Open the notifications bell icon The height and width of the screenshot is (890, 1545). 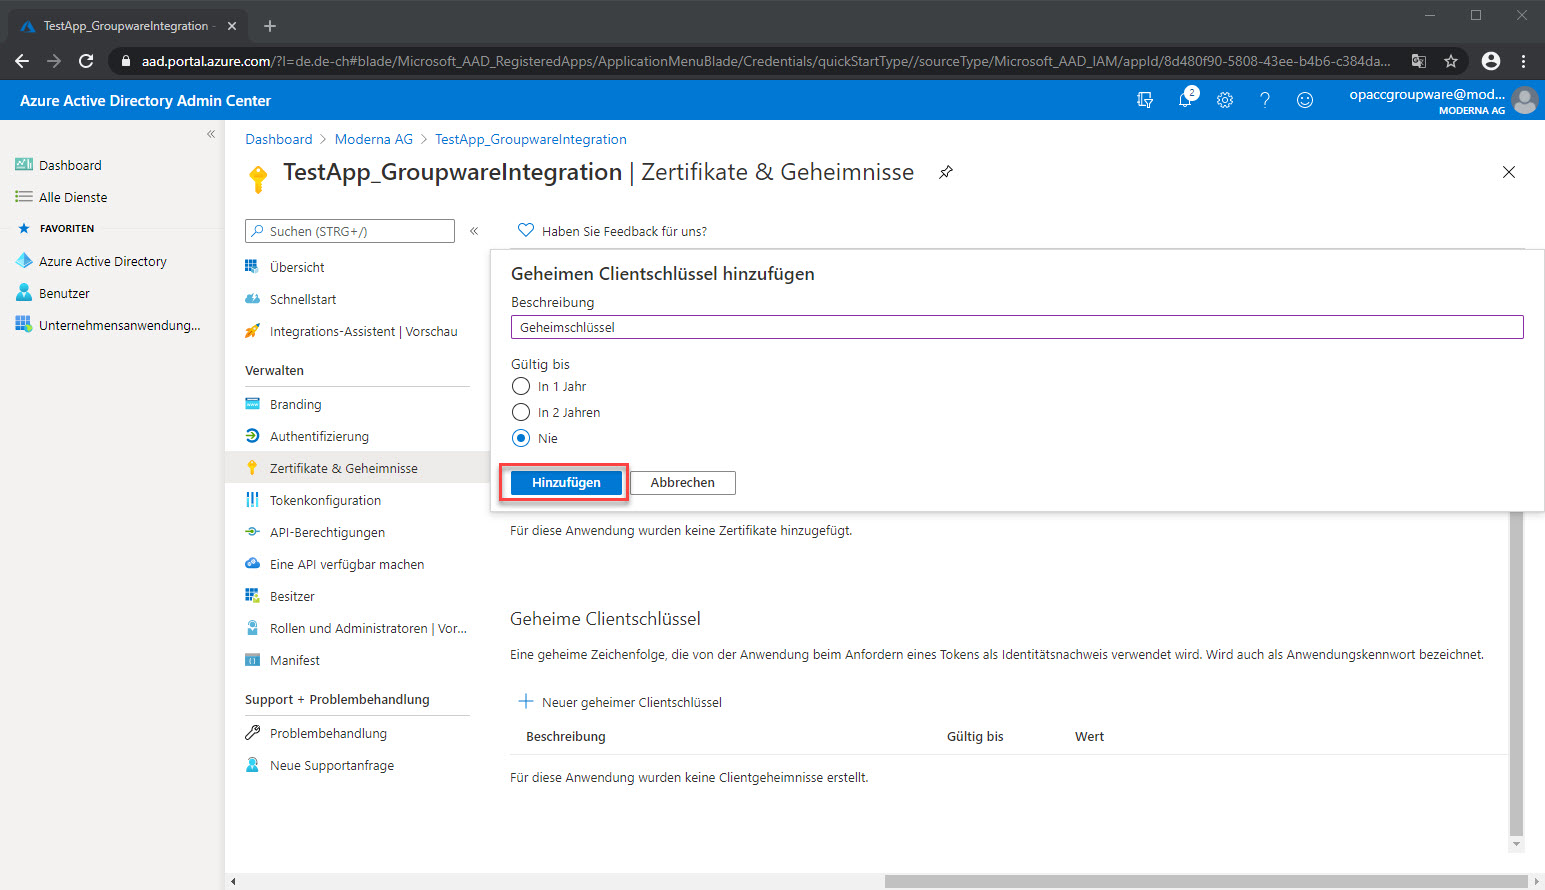point(1186,99)
